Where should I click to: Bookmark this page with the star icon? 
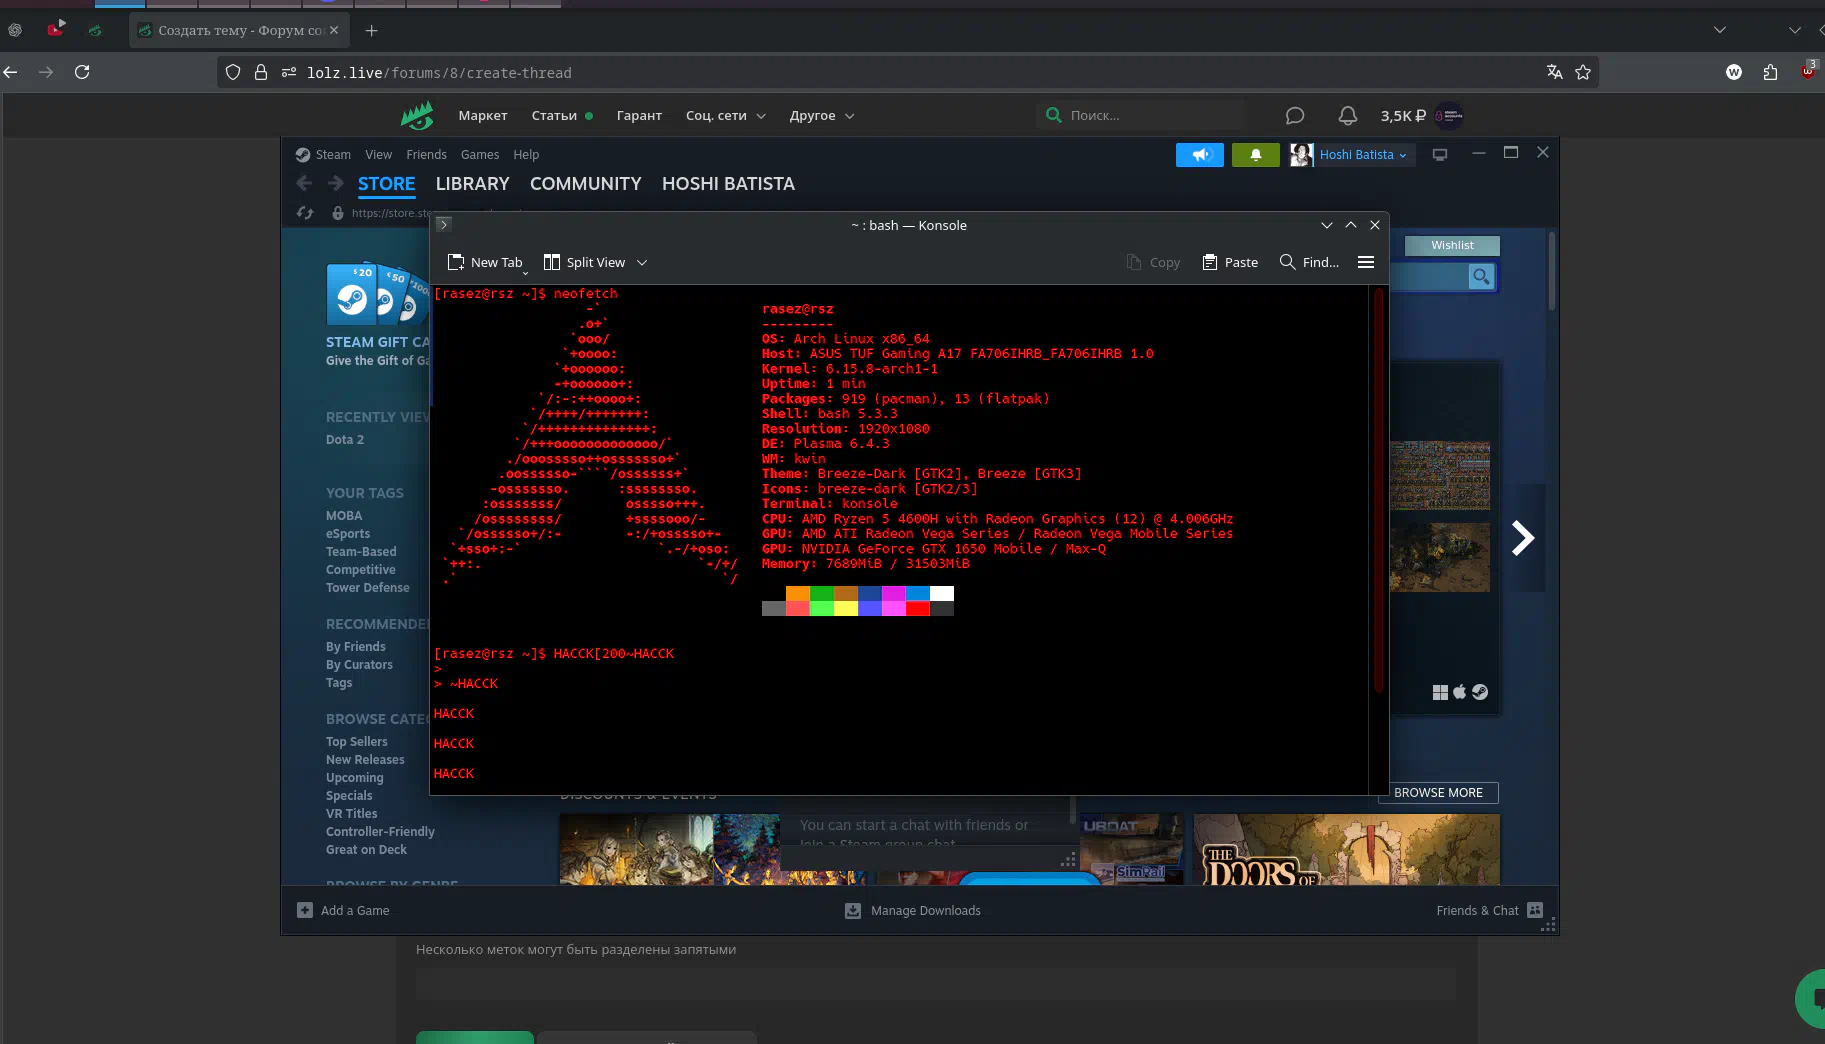1583,72
